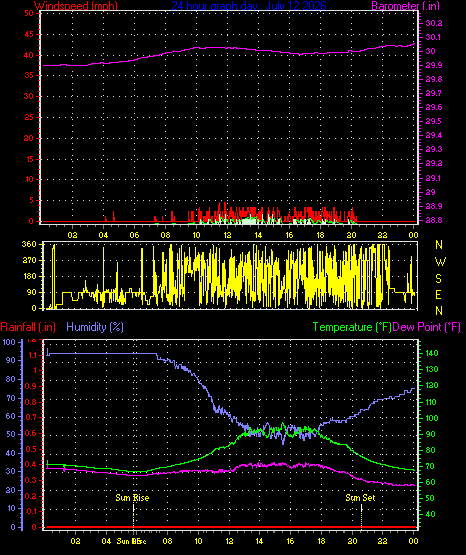
Task: Click the 'W' compass letter beside wind direction graph
Action: pyautogui.click(x=440, y=262)
